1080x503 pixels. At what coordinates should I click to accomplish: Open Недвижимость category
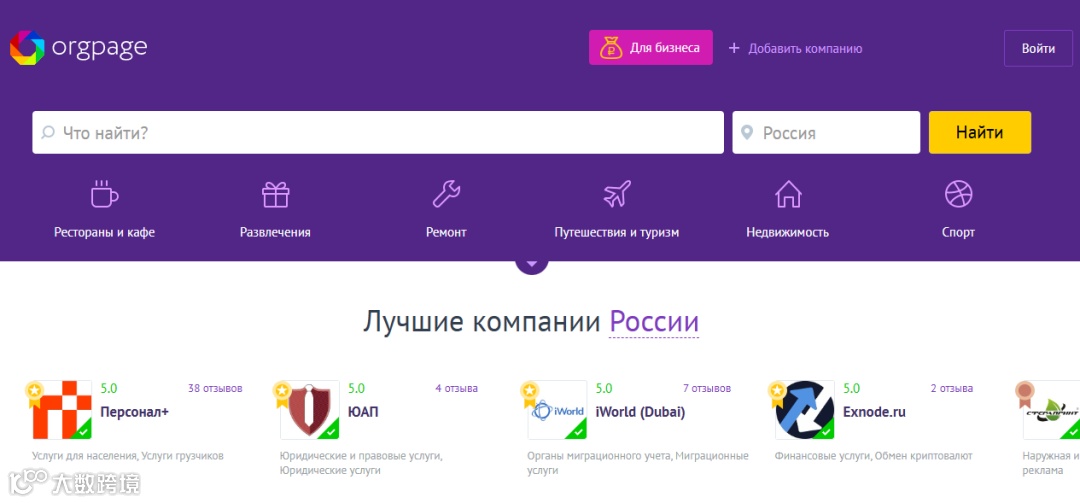(x=787, y=232)
